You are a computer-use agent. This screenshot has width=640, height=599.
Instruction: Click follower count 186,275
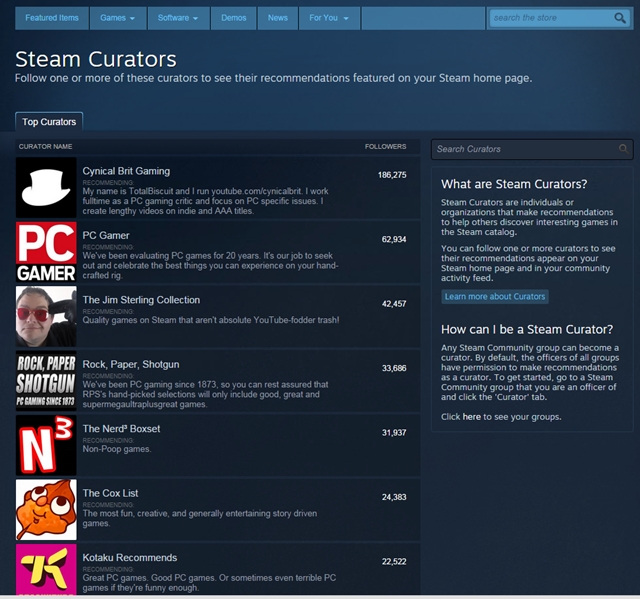point(392,175)
